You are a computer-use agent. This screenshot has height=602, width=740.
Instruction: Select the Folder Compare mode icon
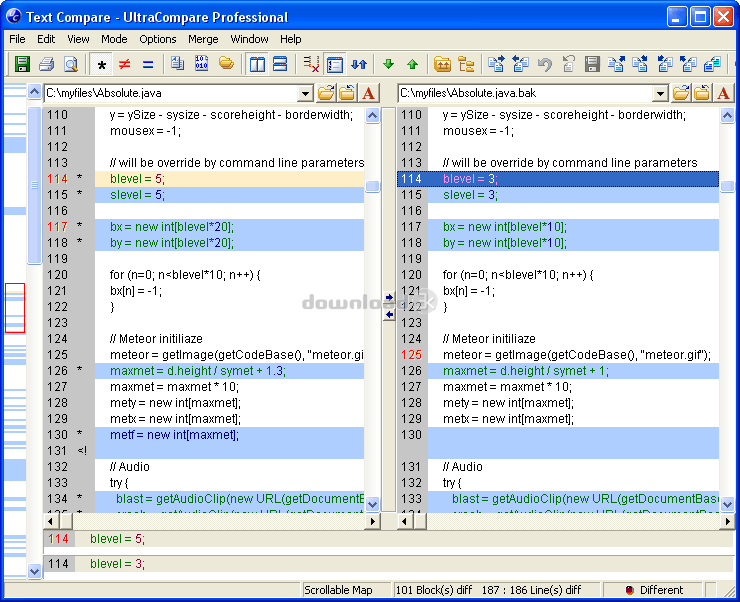click(x=227, y=63)
